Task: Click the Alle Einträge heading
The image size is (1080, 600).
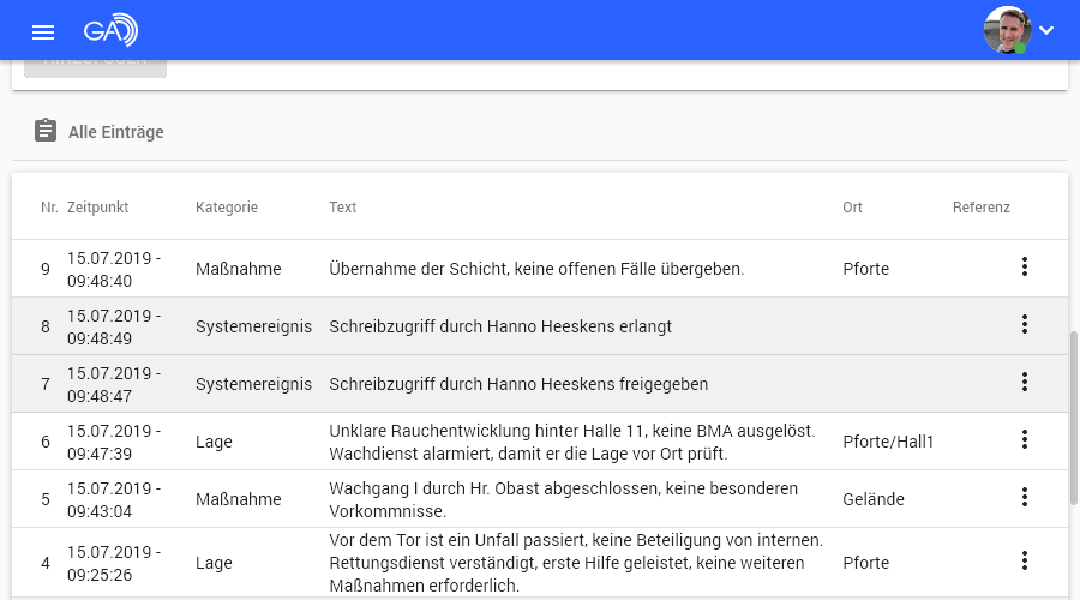Action: (115, 131)
